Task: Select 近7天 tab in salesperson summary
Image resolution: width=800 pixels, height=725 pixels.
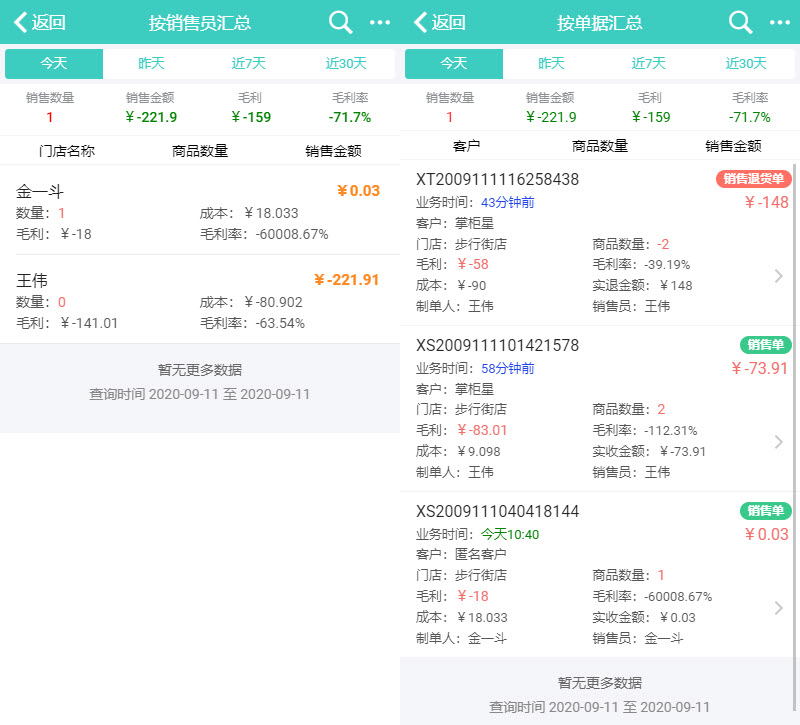Action: click(x=249, y=63)
